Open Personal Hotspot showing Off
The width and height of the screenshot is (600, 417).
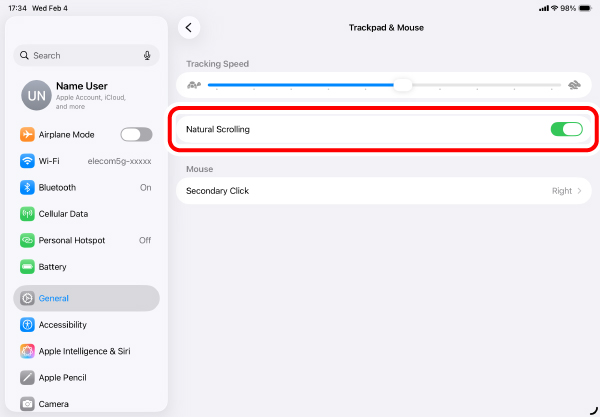pos(86,240)
